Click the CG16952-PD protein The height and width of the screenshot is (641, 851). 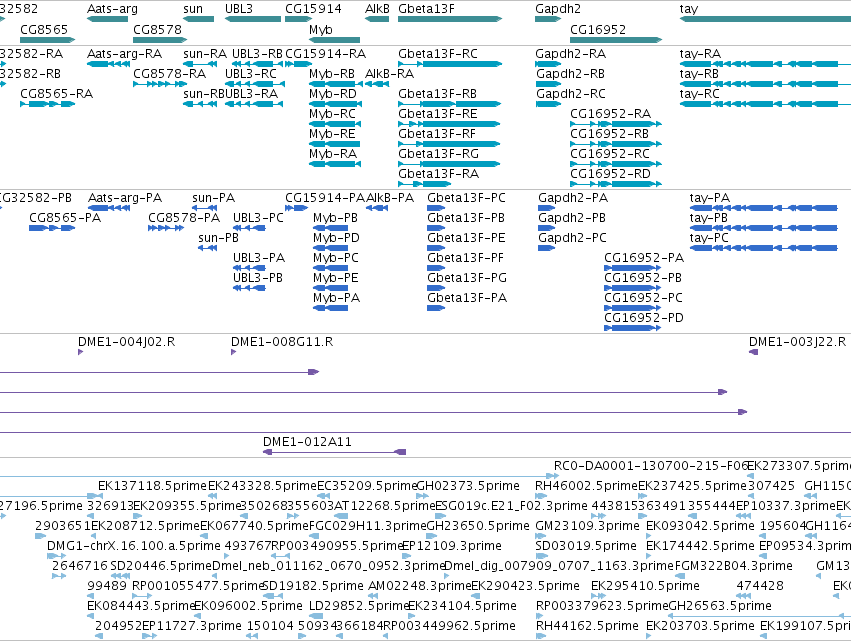point(633,328)
